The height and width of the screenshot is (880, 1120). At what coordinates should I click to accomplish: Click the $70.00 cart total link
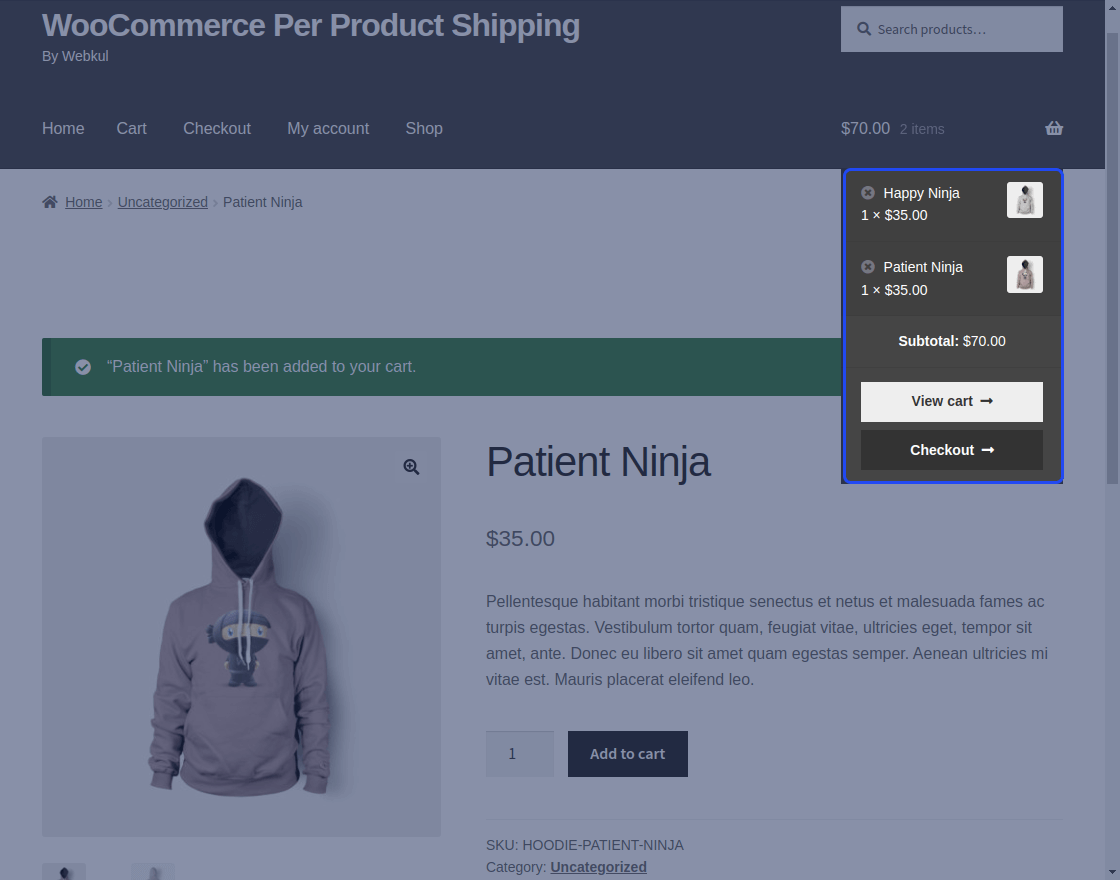(x=865, y=128)
